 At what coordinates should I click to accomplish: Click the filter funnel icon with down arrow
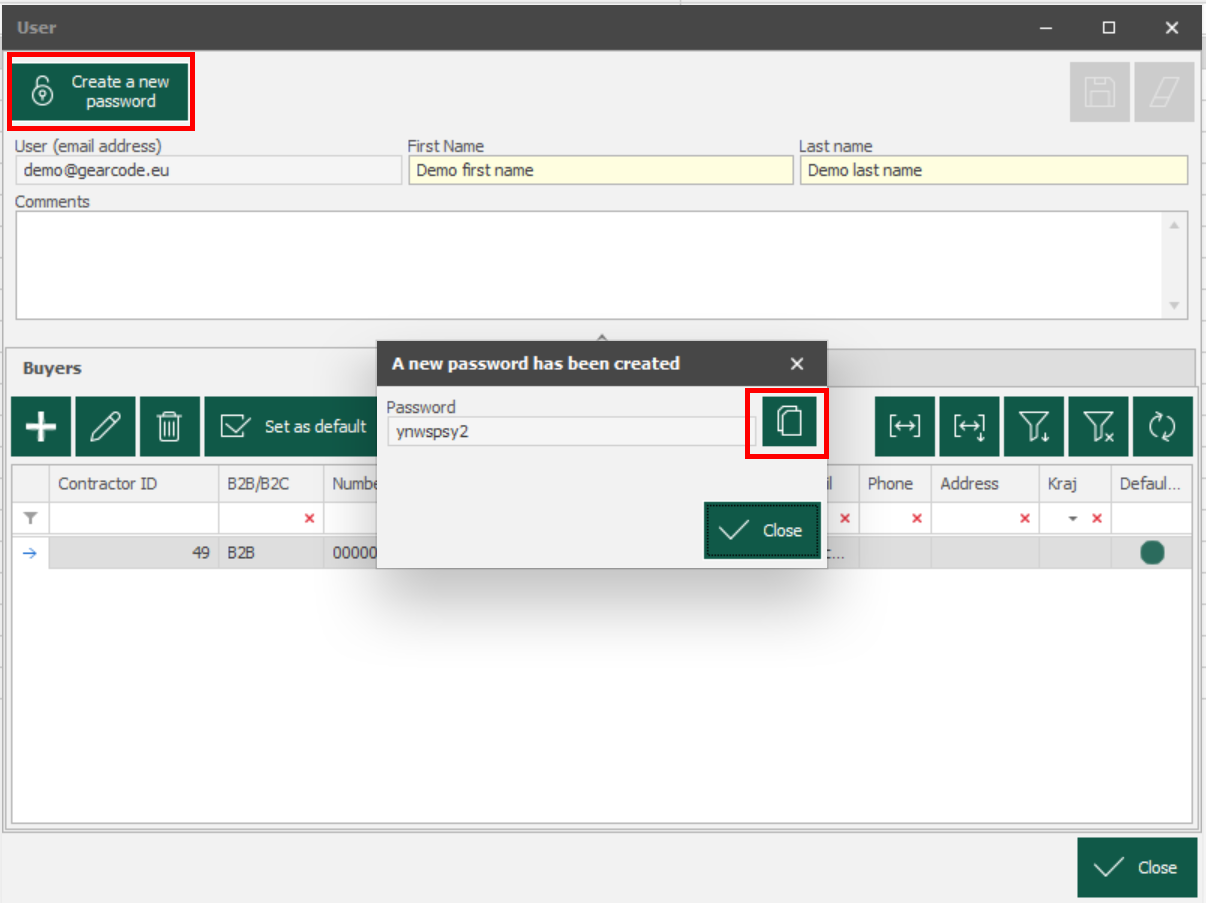[1033, 427]
